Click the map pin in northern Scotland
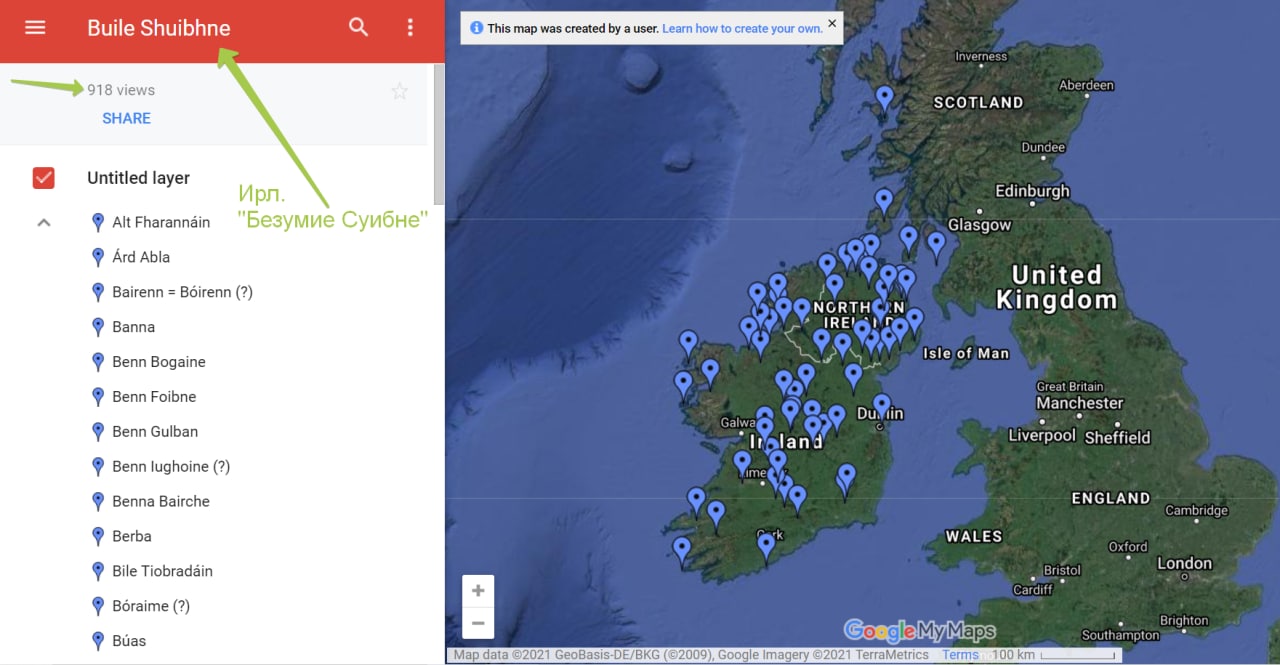 click(x=884, y=98)
